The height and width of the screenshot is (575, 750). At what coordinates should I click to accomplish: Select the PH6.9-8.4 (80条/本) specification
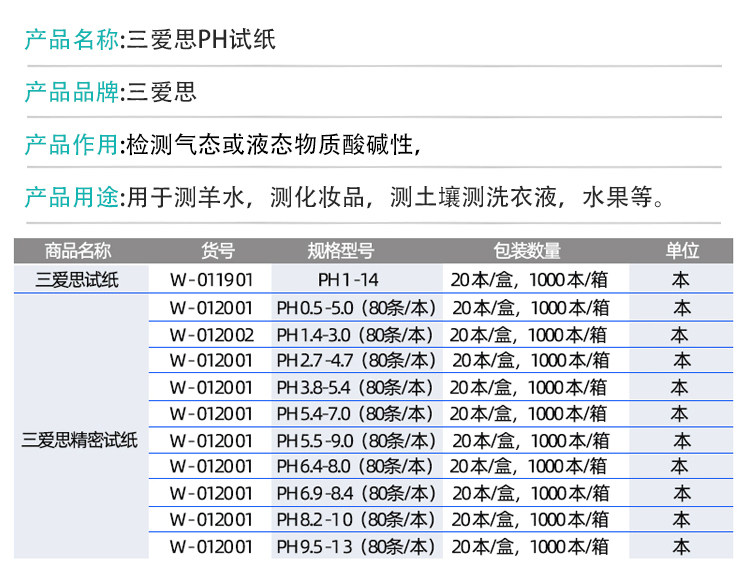click(x=356, y=494)
